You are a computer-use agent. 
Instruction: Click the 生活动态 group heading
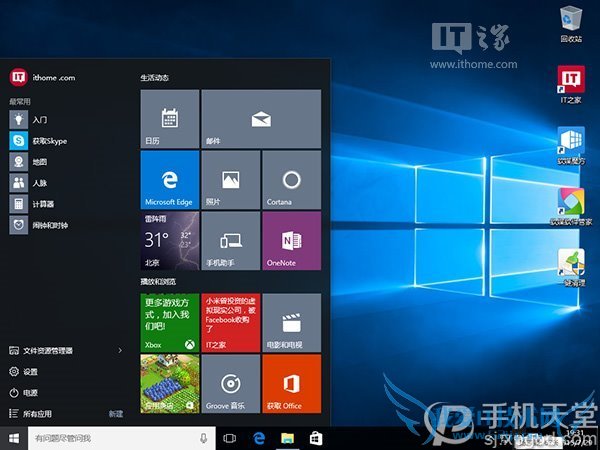pyautogui.click(x=155, y=78)
